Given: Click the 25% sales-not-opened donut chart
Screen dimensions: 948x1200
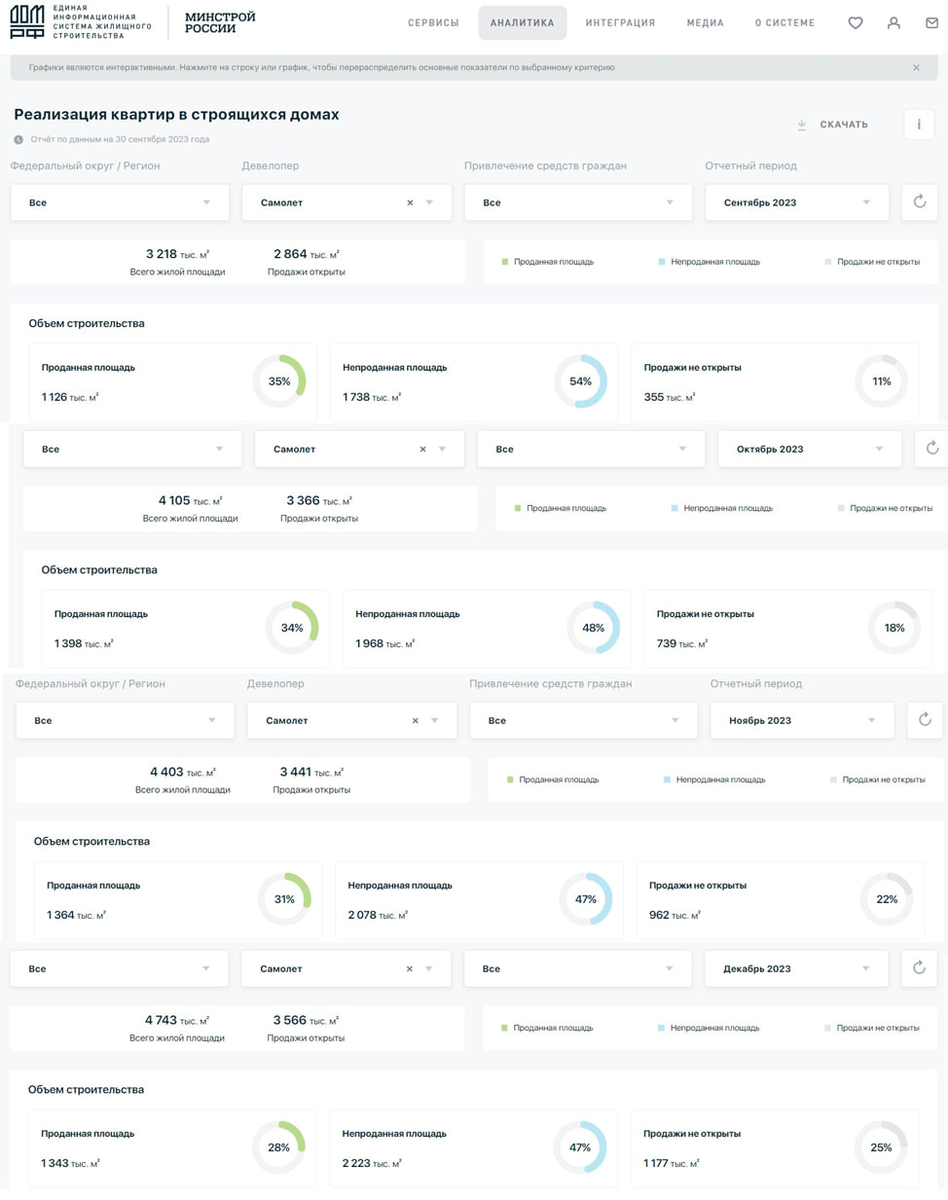Looking at the screenshot, I should coord(881,1147).
